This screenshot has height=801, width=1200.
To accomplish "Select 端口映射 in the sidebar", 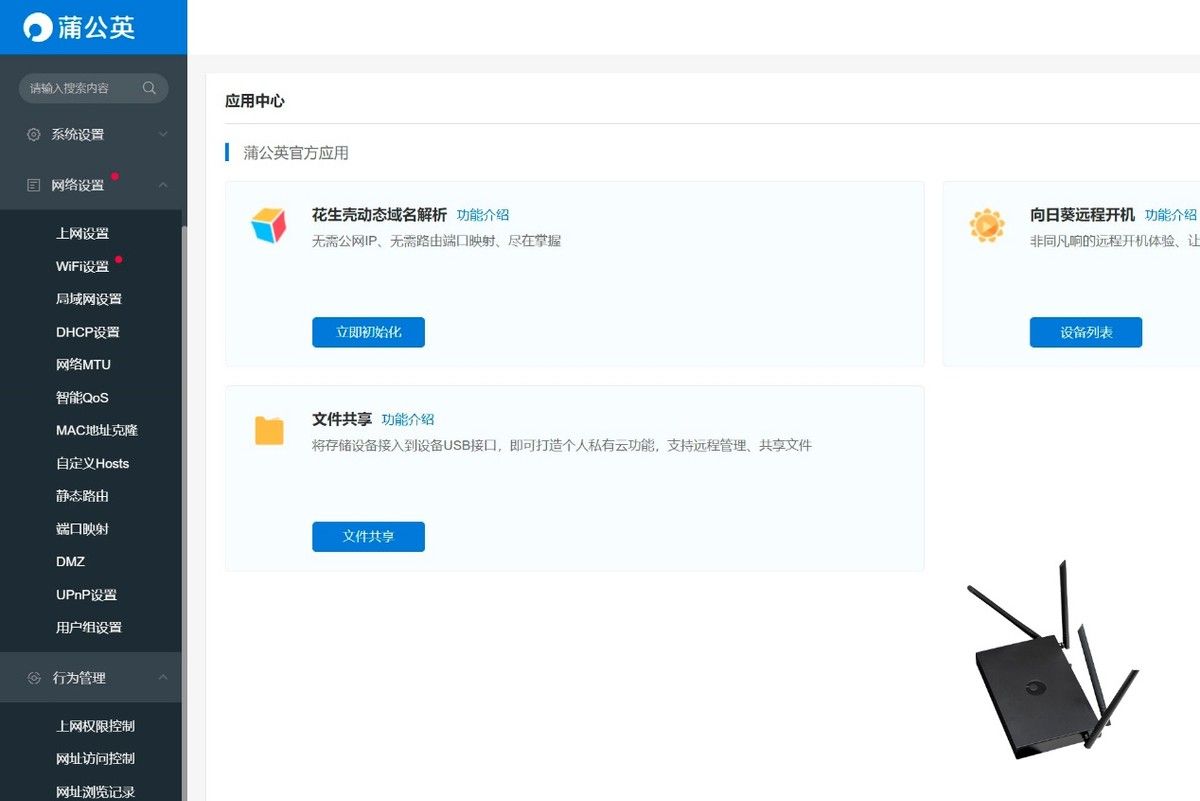I will click(x=82, y=529).
